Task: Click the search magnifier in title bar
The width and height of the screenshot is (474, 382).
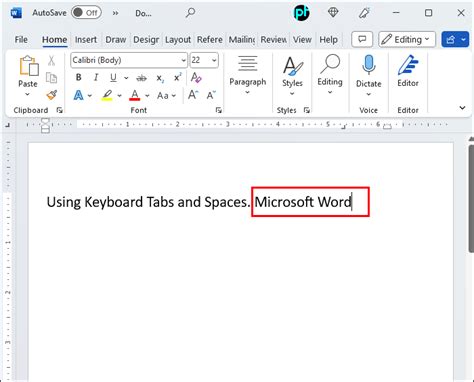Action: (190, 13)
